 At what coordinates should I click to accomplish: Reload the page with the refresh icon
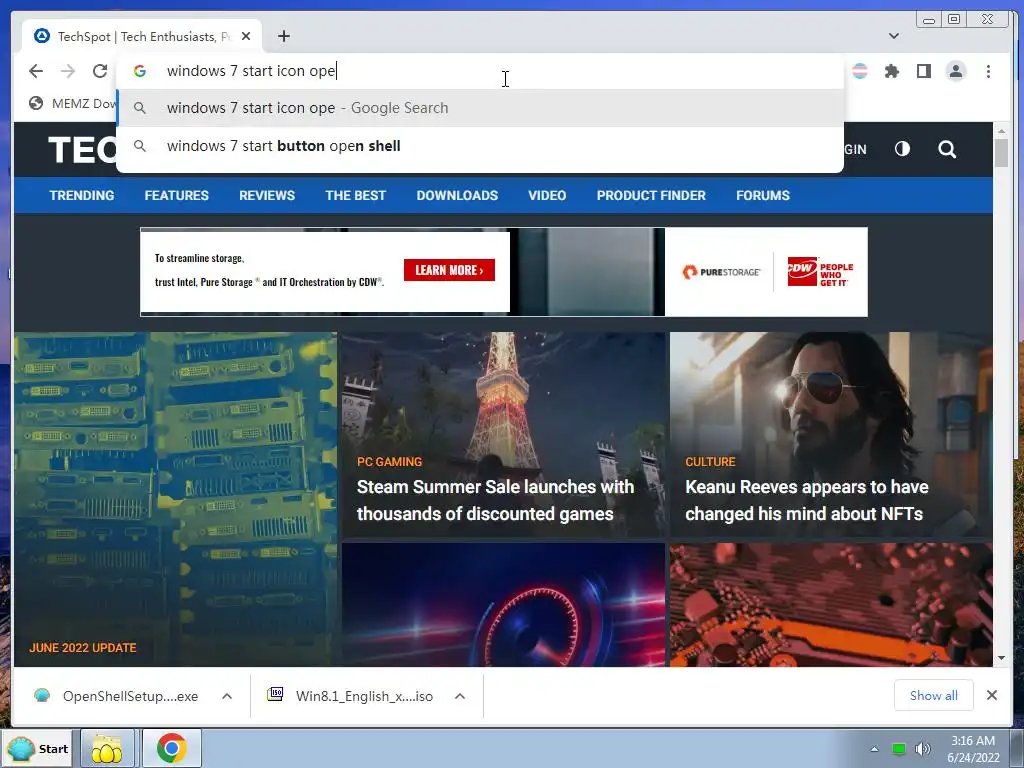point(100,71)
